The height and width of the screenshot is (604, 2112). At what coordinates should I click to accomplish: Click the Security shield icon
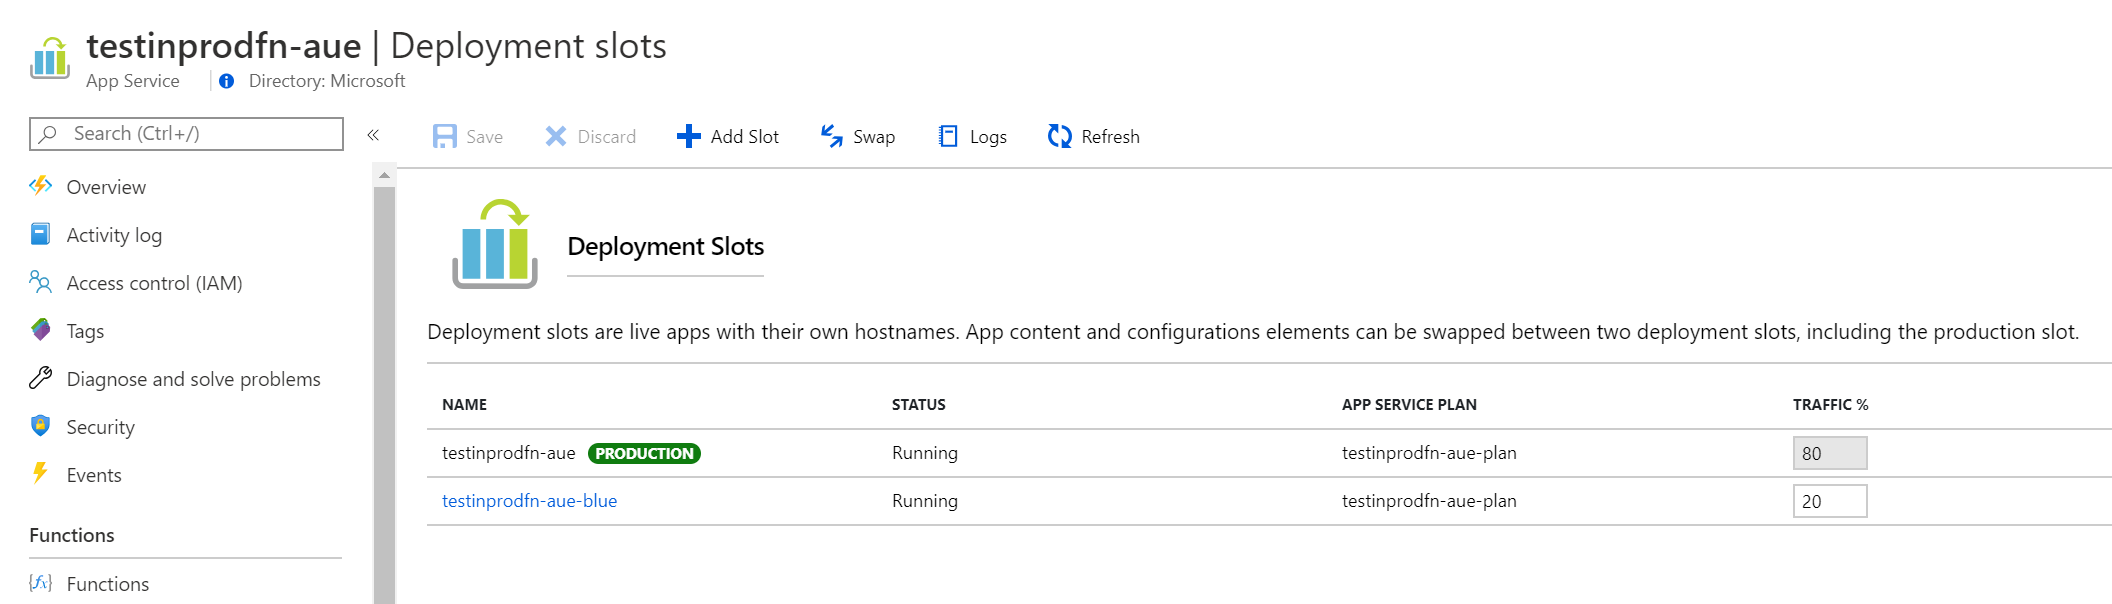point(40,426)
